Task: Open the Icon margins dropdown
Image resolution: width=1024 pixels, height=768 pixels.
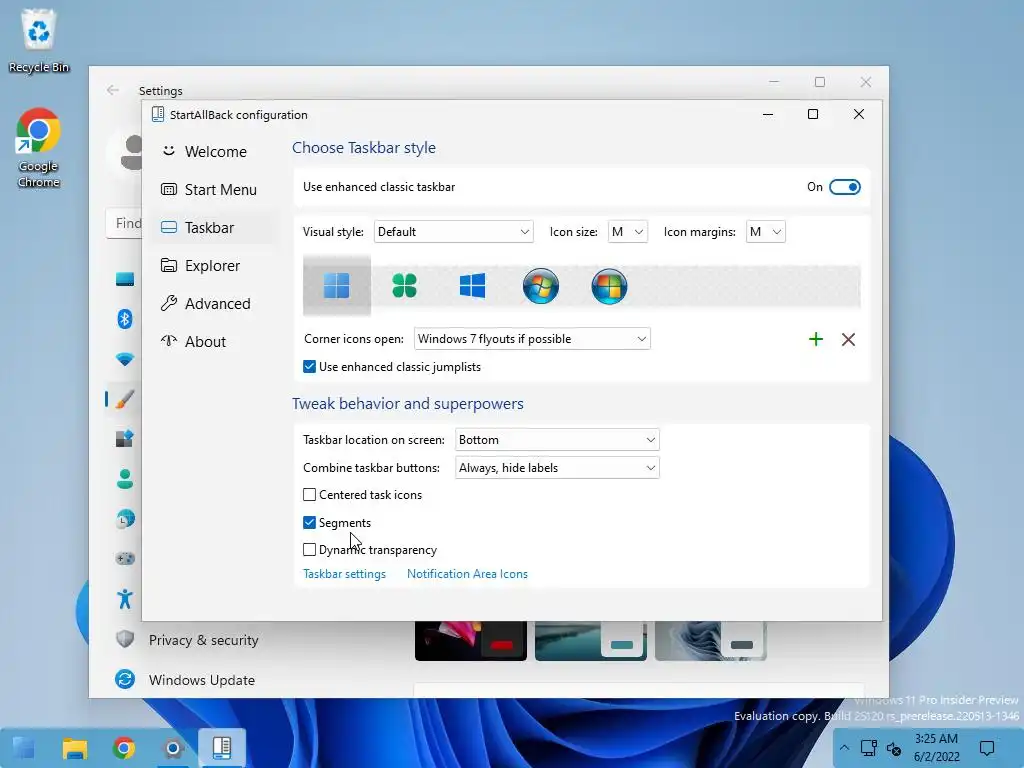Action: [x=765, y=232]
